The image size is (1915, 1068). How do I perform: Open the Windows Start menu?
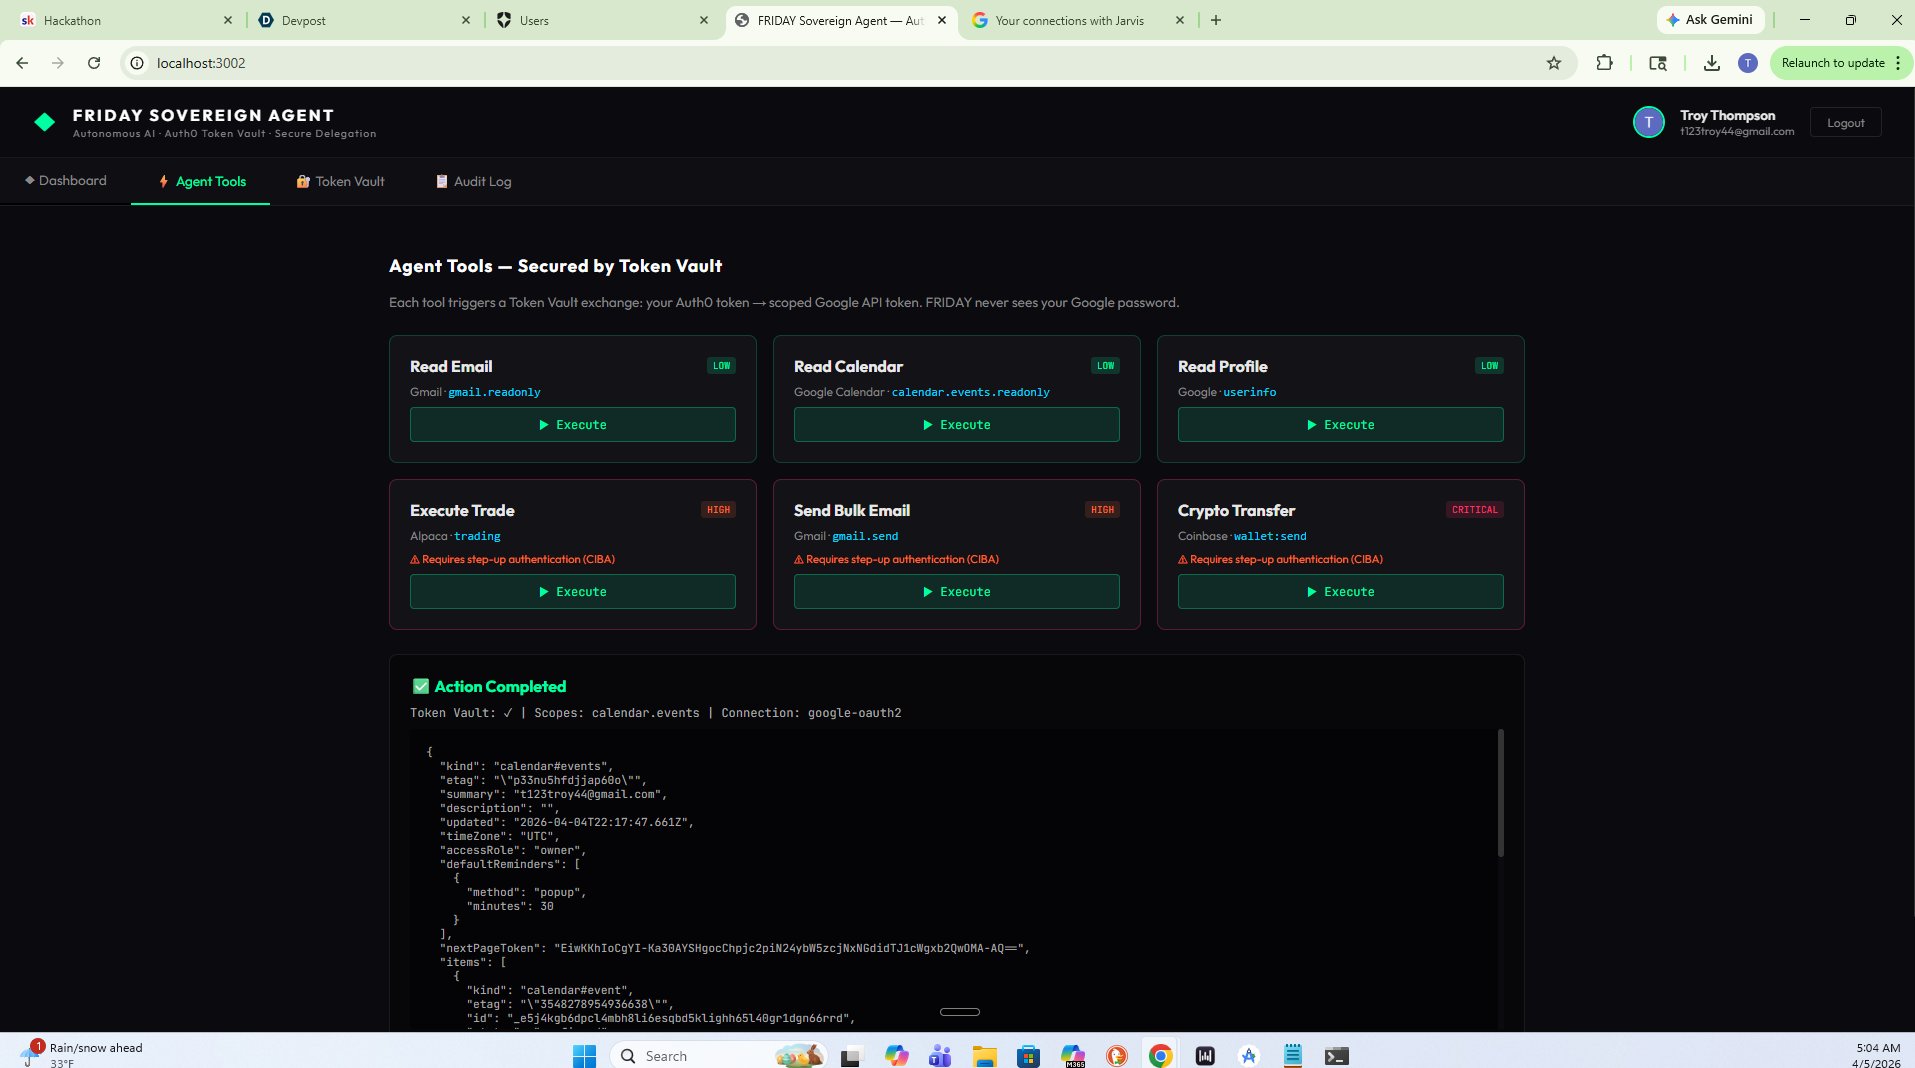coord(584,1056)
